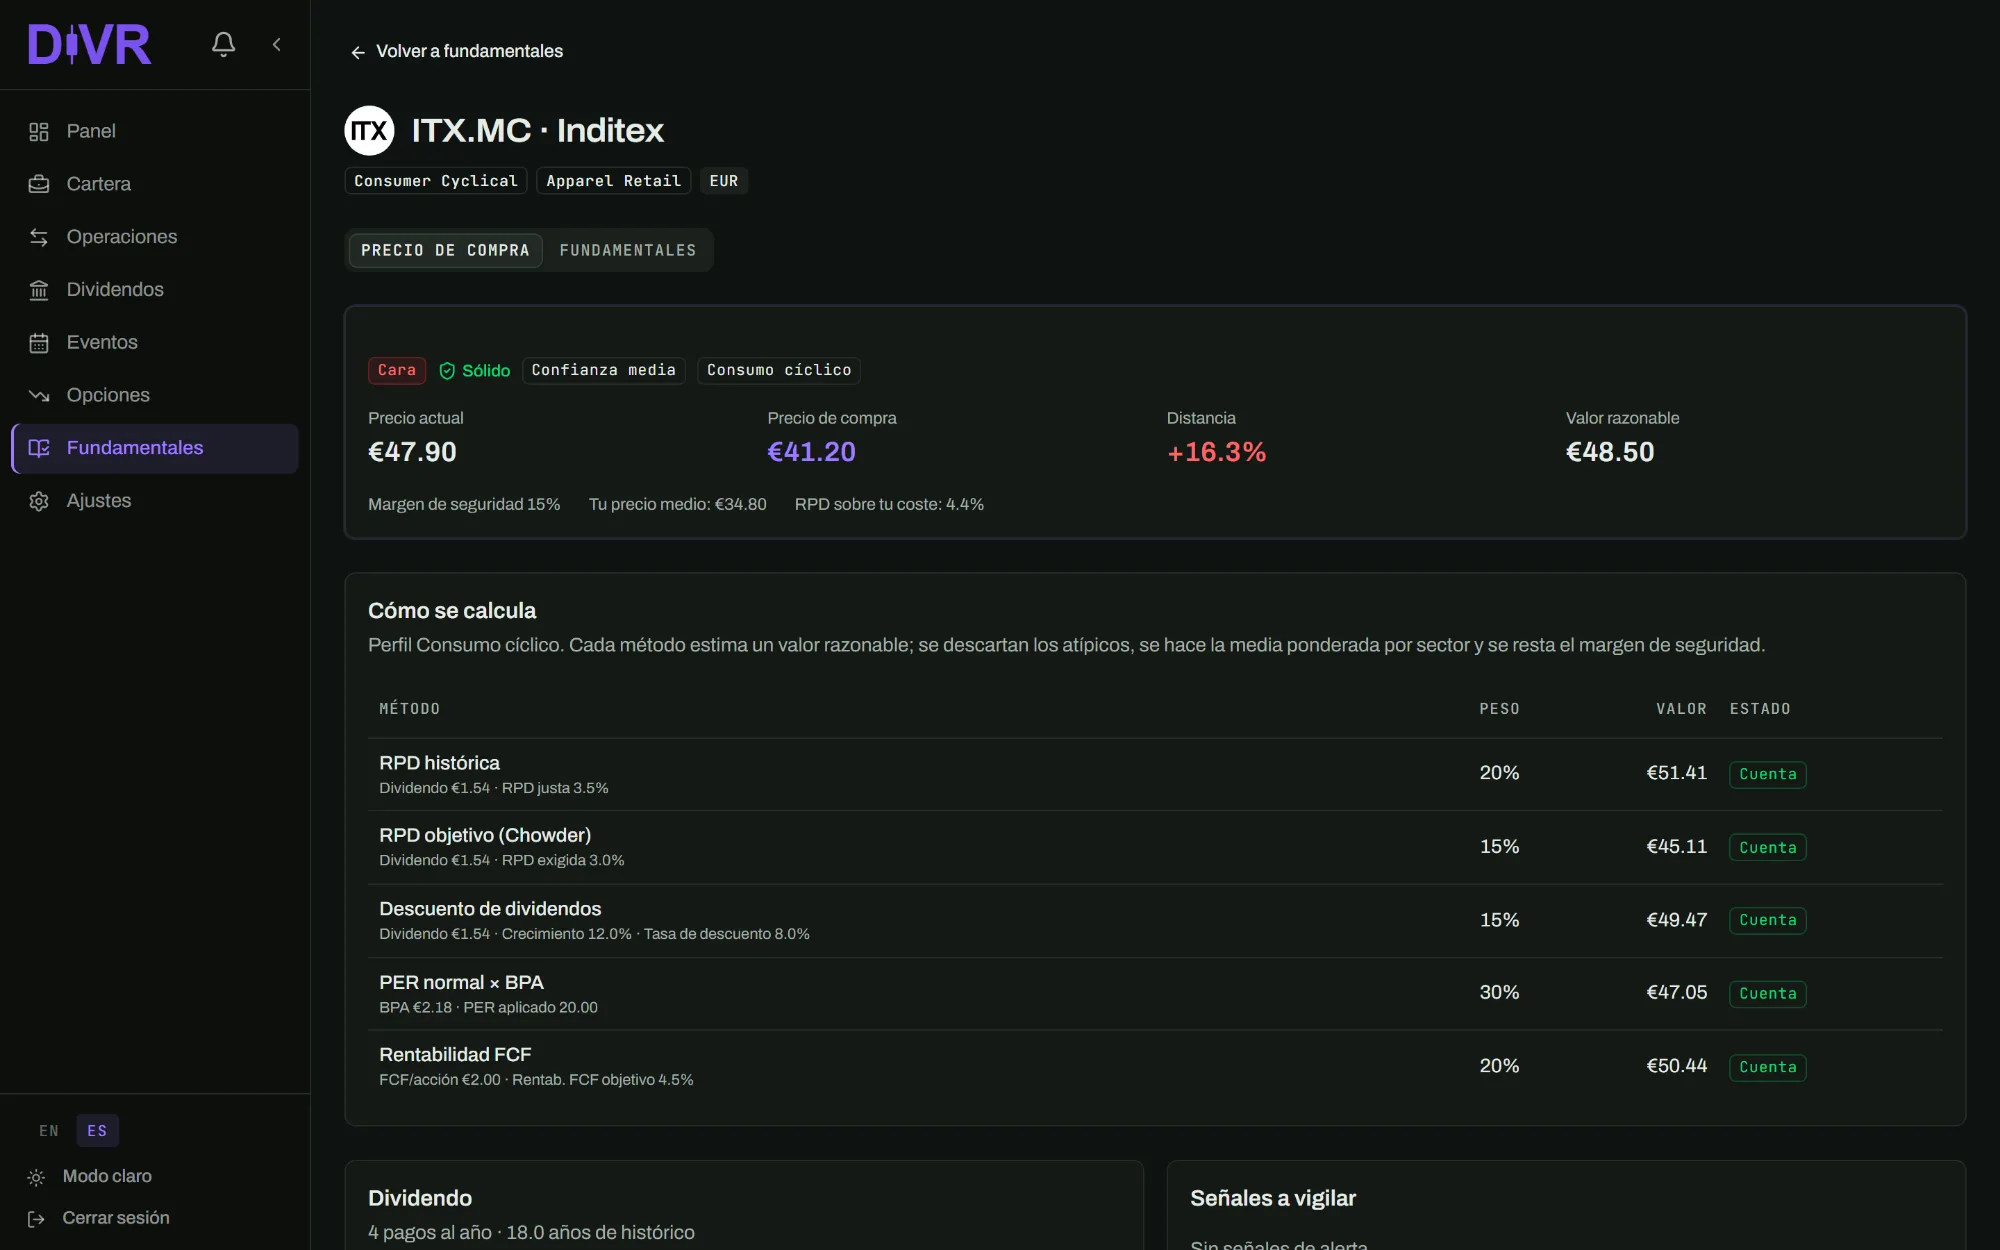Click Consumer Cyclical tag
Image resolution: width=2000 pixels, height=1250 pixels.
(x=436, y=181)
